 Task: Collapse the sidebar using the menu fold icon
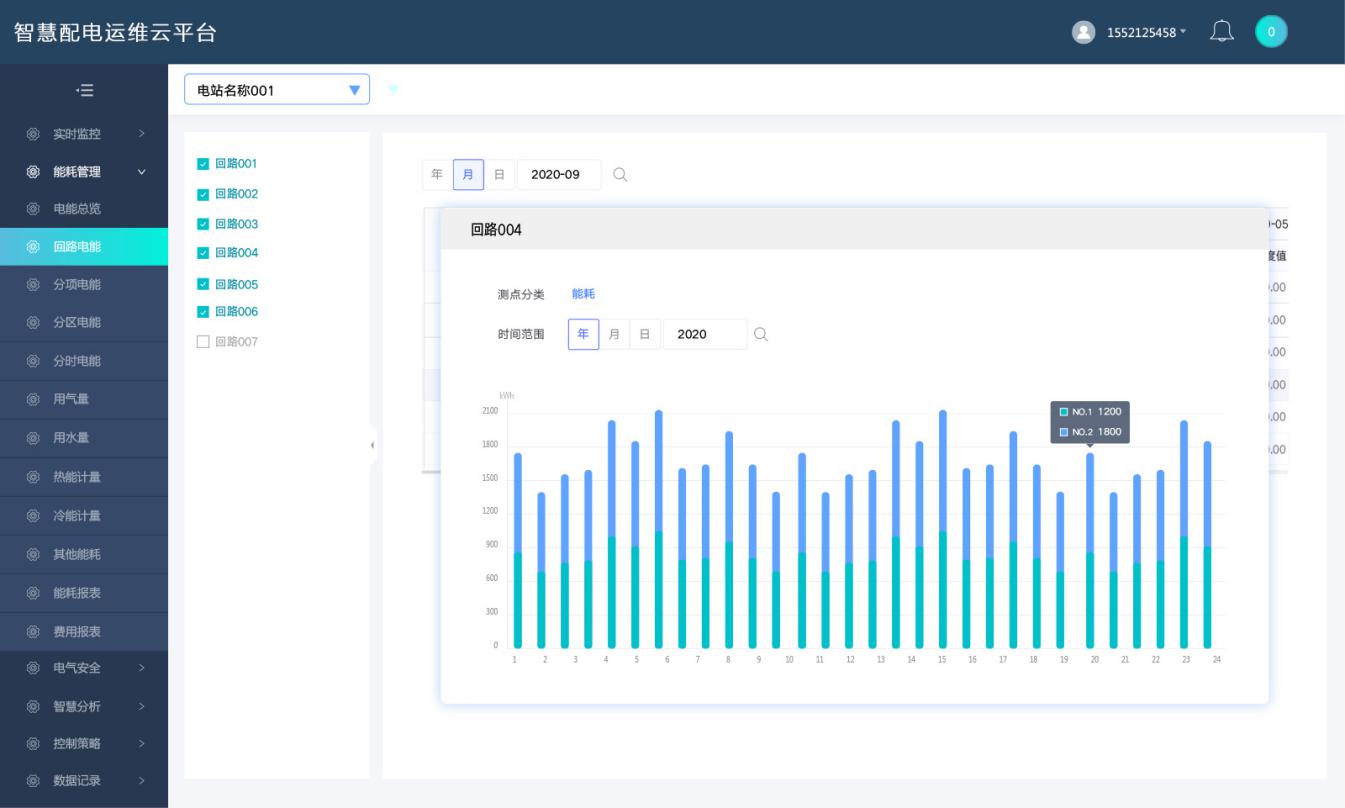click(85, 91)
